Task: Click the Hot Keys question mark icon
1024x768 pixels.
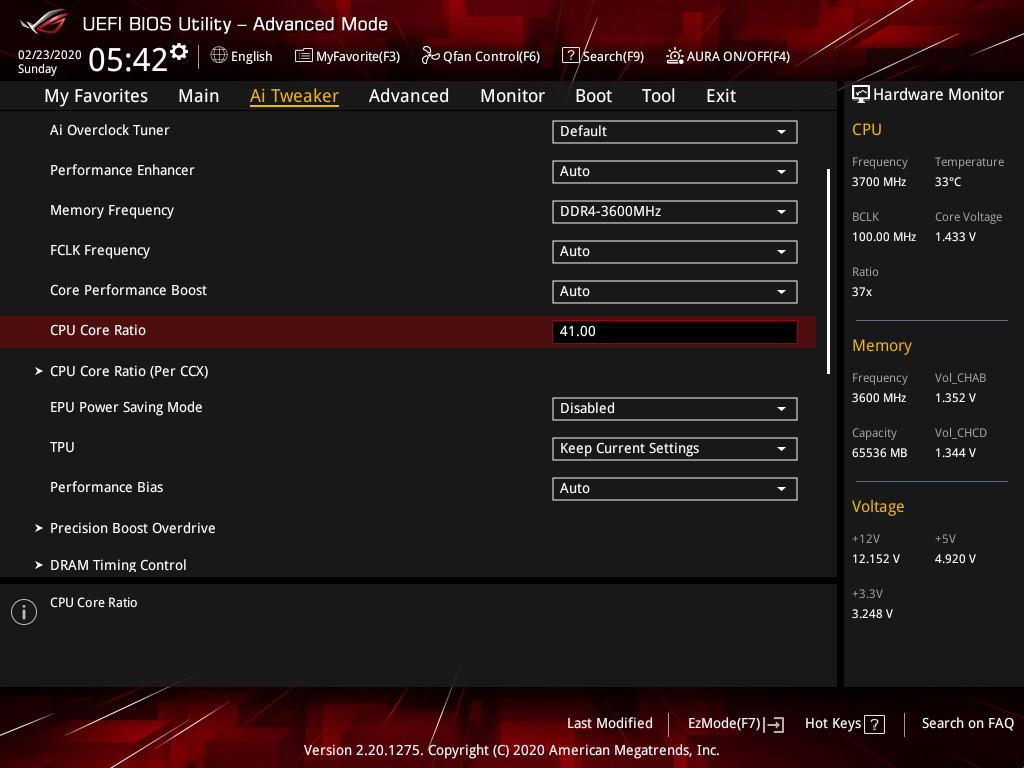Action: pyautogui.click(x=874, y=724)
